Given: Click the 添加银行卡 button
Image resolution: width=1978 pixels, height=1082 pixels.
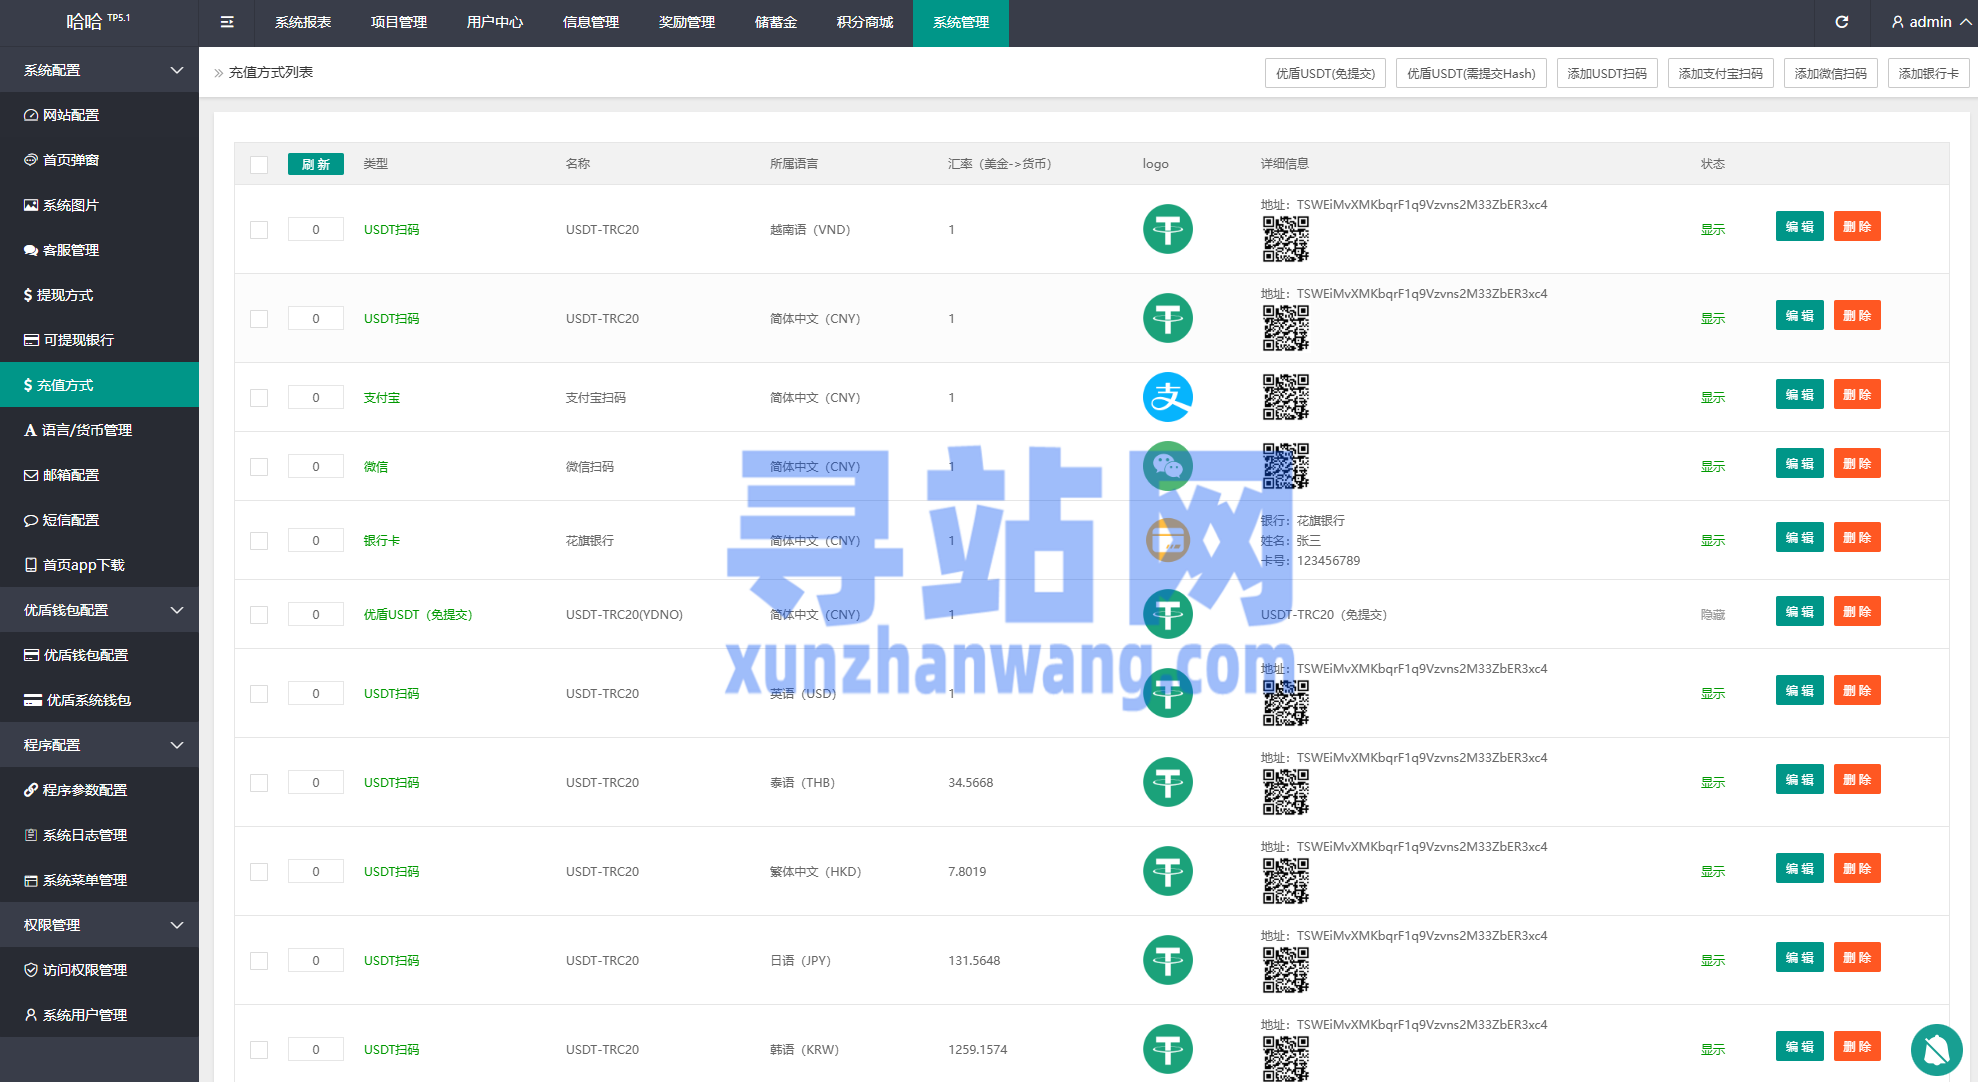Looking at the screenshot, I should click(x=1928, y=73).
